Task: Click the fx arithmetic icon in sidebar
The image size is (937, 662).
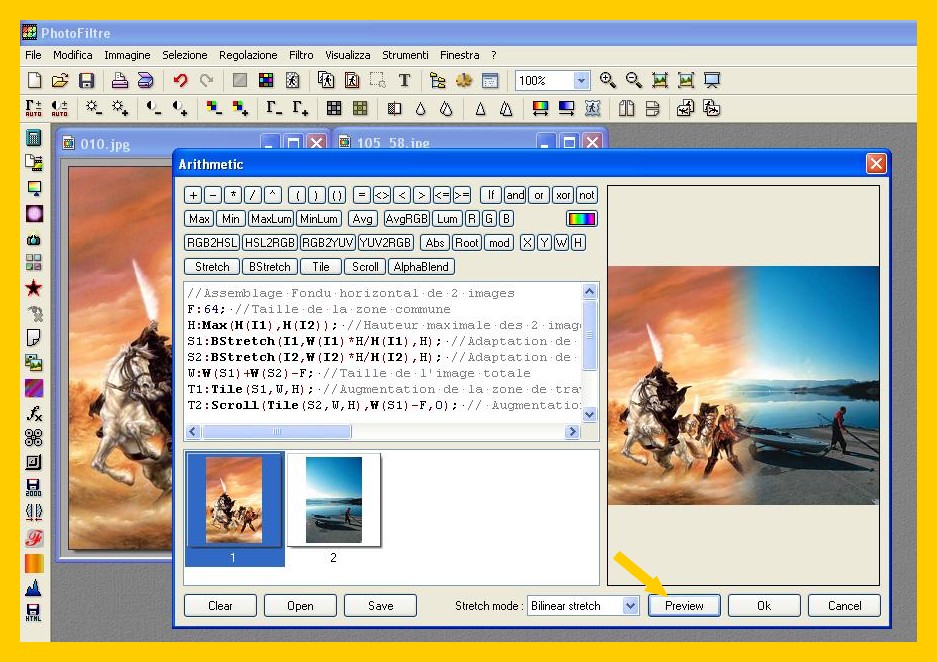Action: coord(34,413)
